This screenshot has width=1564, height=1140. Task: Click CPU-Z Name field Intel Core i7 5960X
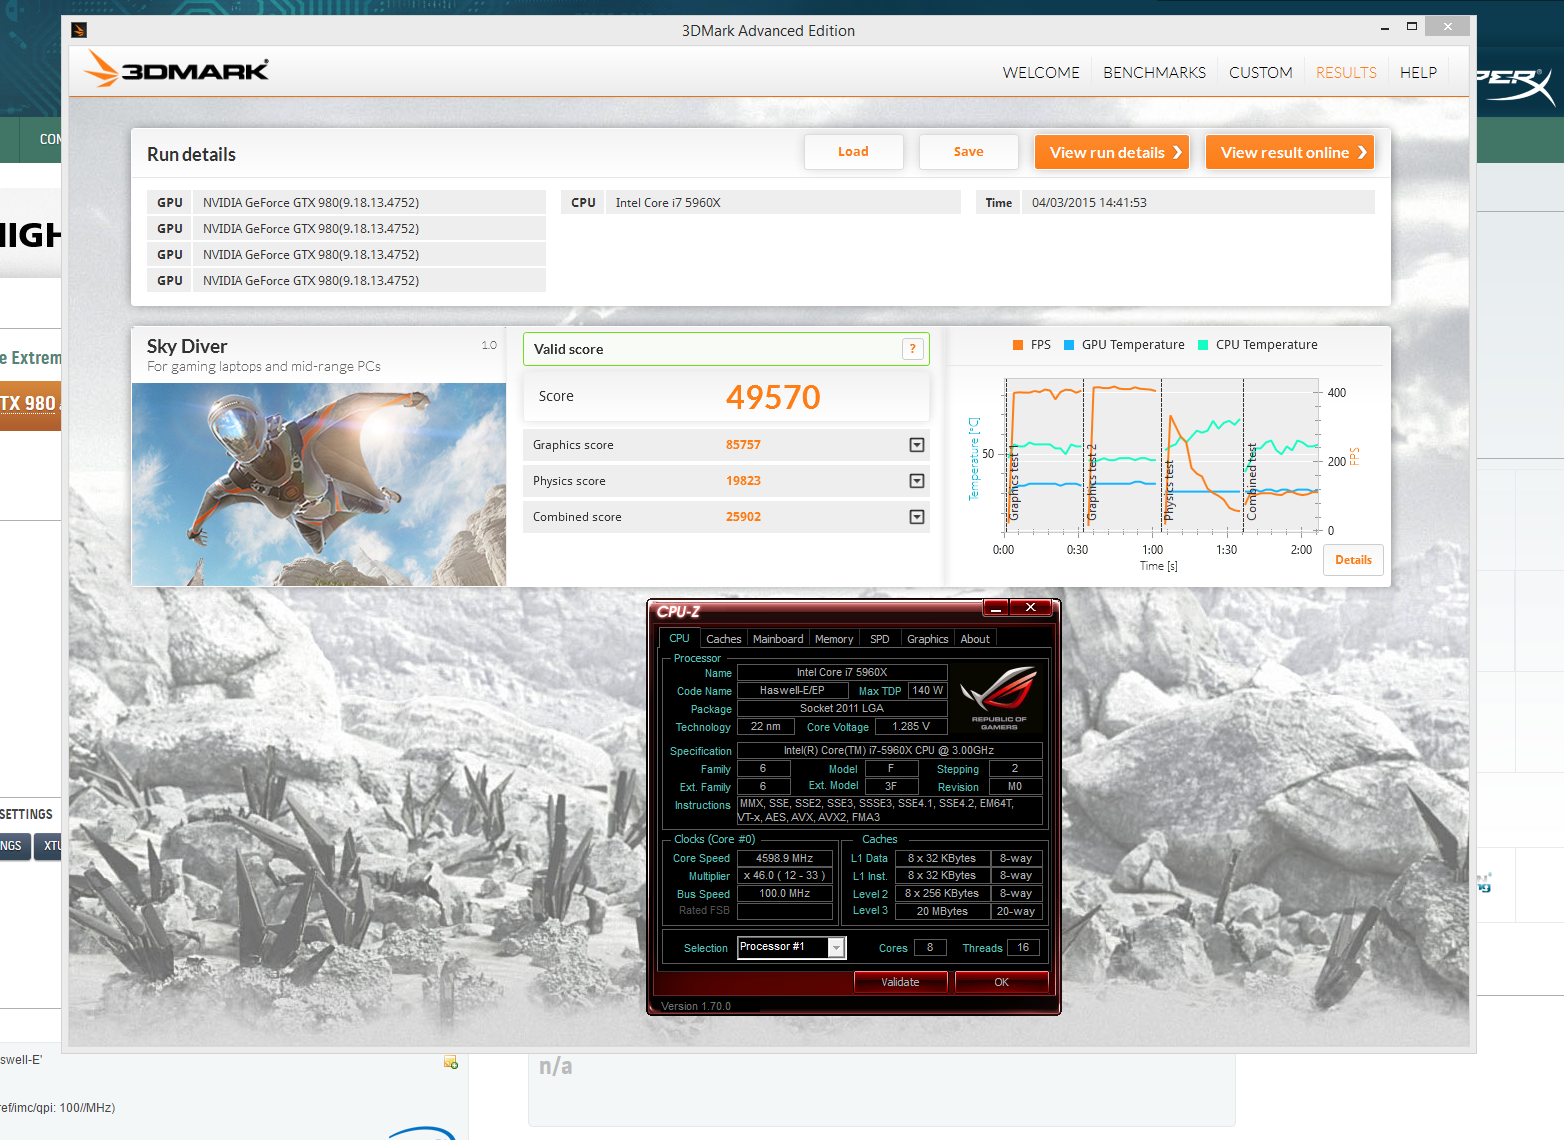(842, 672)
